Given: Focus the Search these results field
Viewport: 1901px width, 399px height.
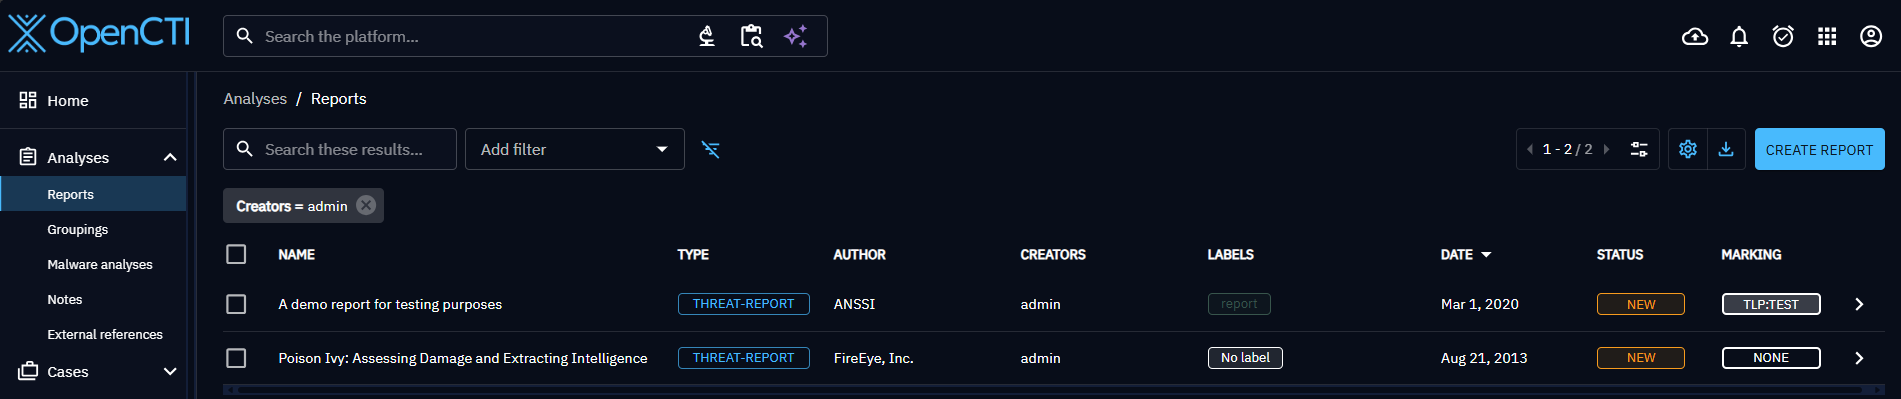Looking at the screenshot, I should (340, 149).
